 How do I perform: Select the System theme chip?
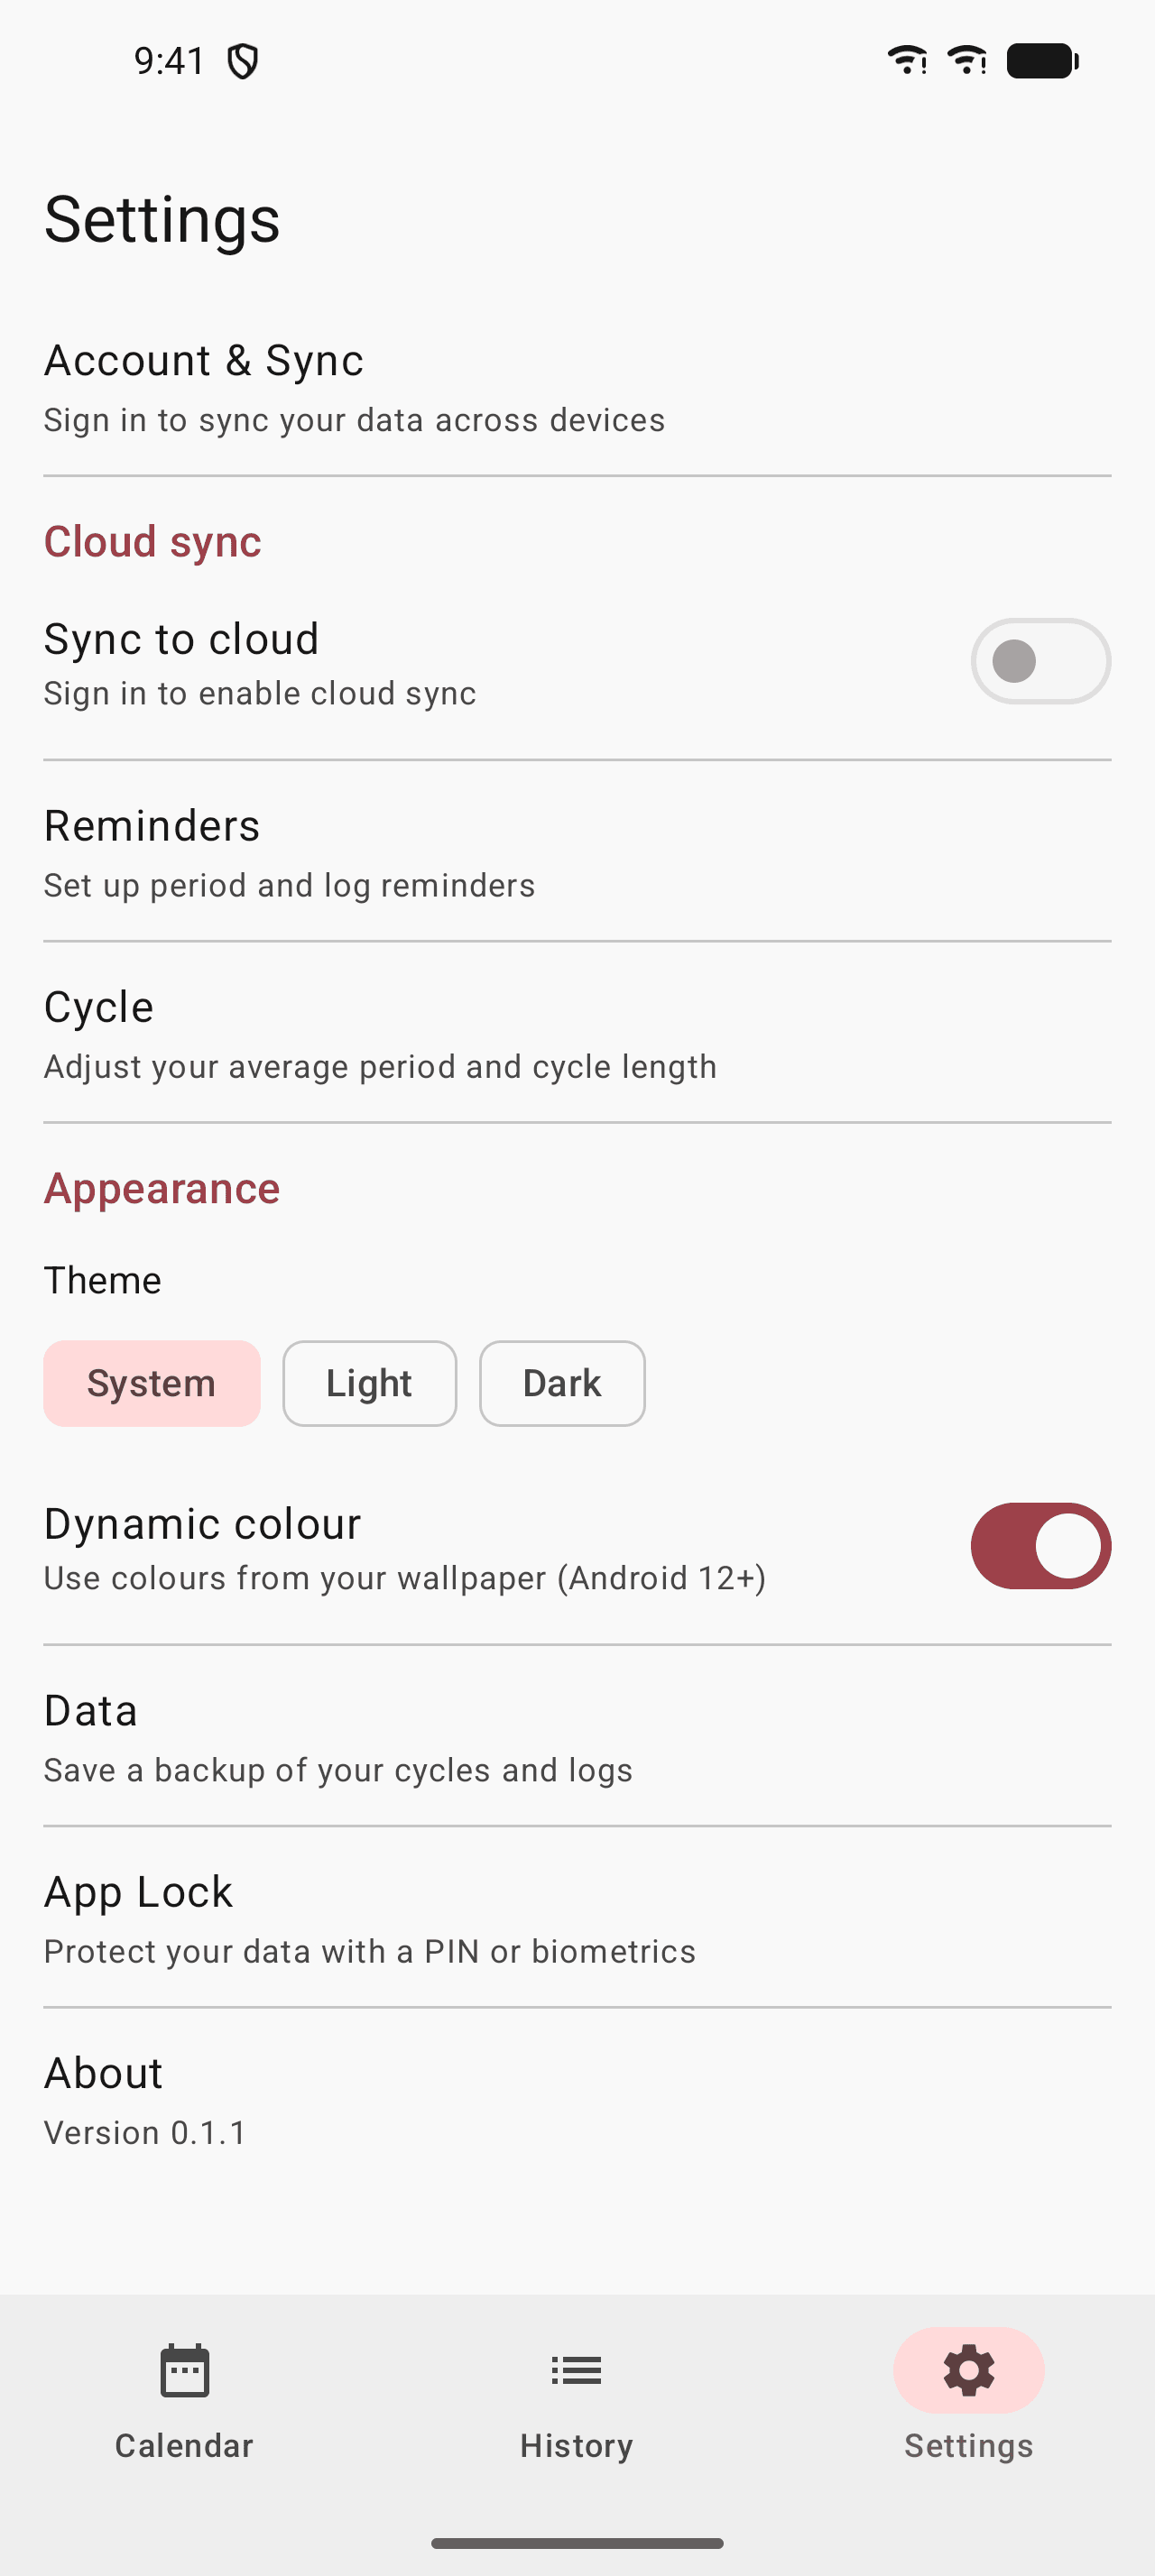pos(152,1384)
